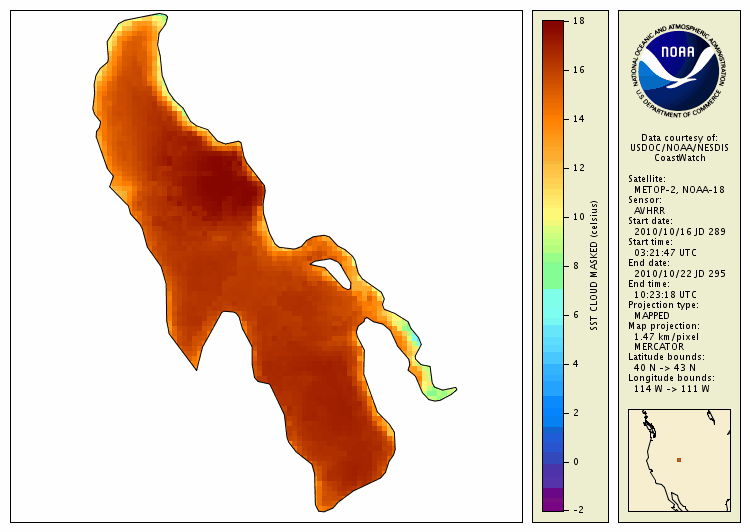Image resolution: width=750 pixels, height=532 pixels.
Task: Click the 'Satellite:' label
Action: tap(646, 179)
